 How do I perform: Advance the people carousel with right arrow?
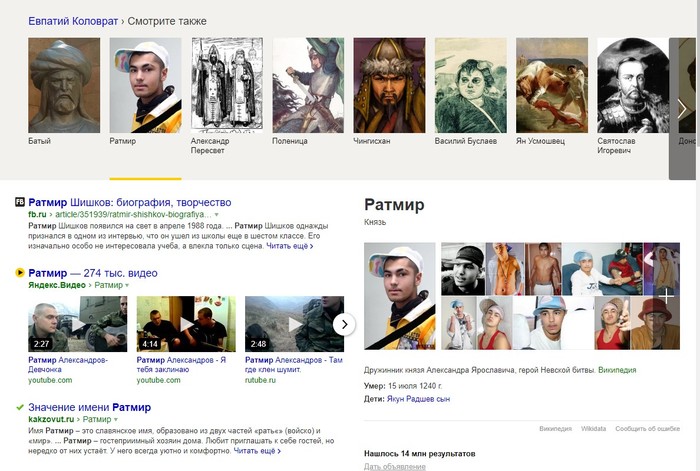682,108
